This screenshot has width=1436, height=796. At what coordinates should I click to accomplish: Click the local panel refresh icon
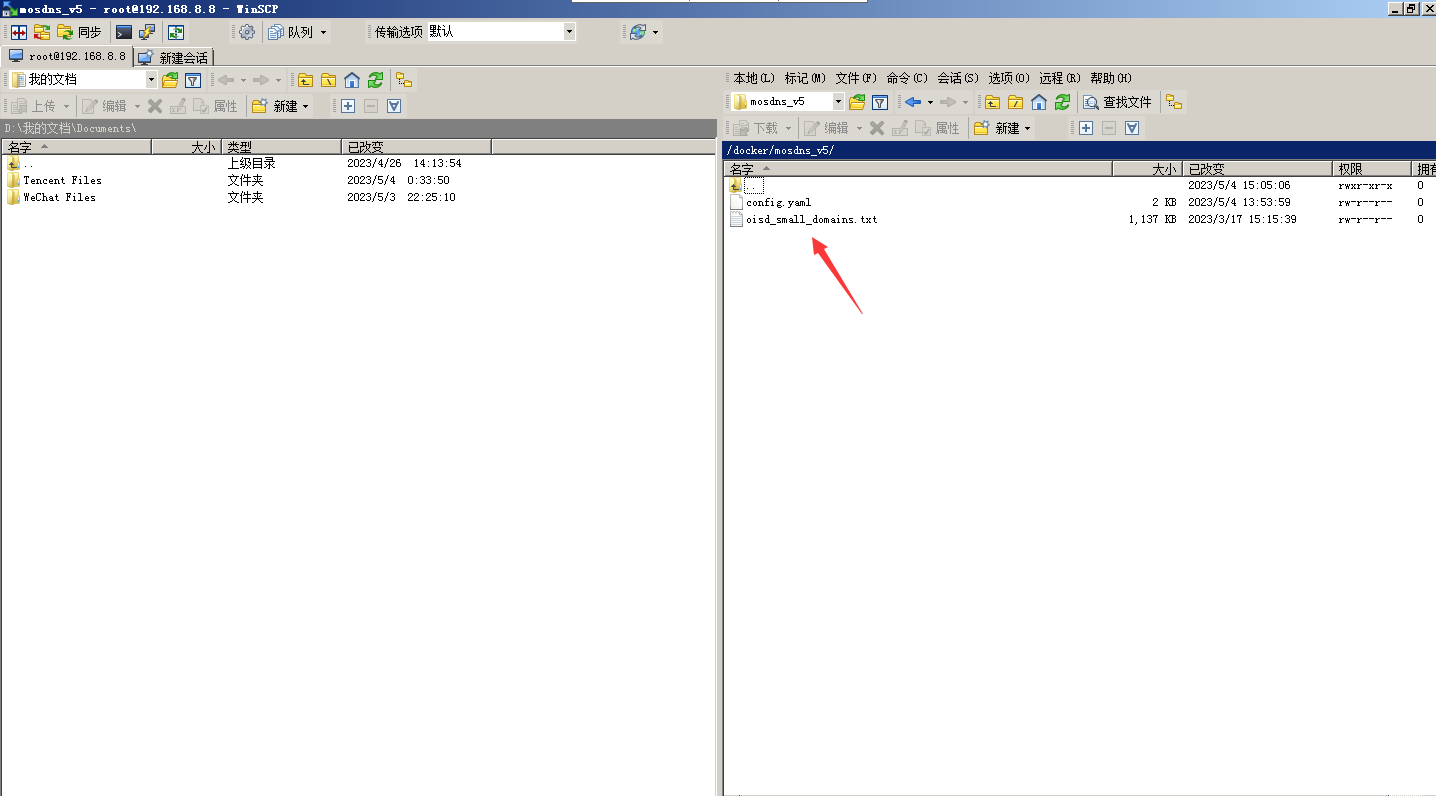375,80
